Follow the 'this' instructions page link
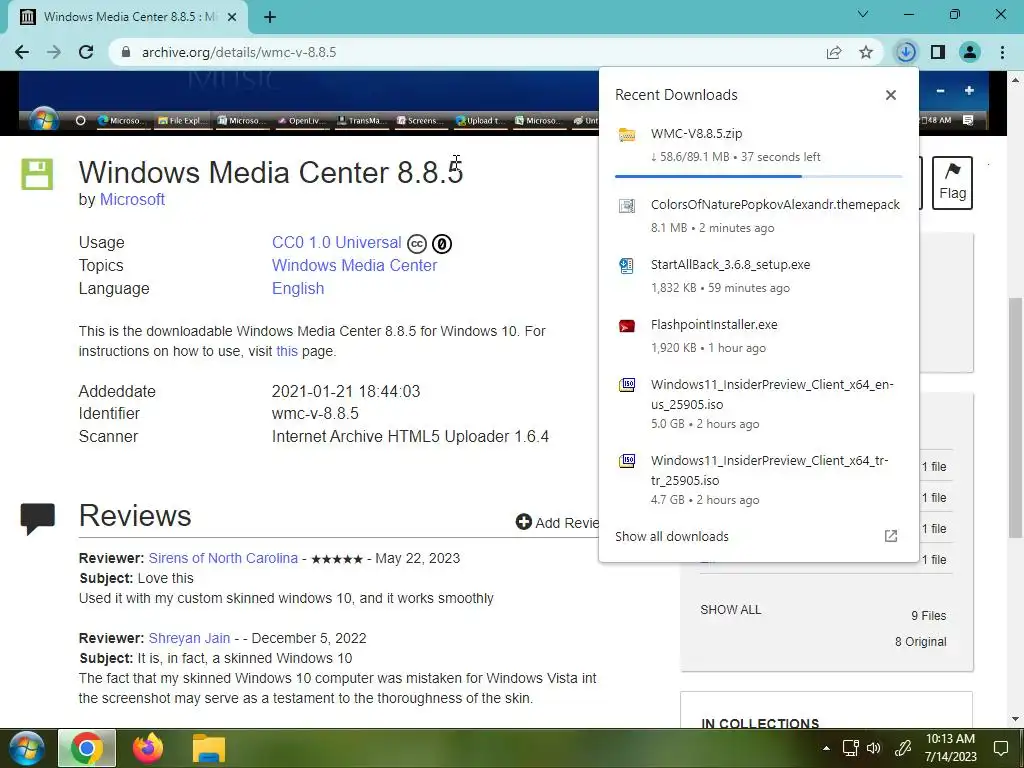Image resolution: width=1024 pixels, height=768 pixels. click(x=287, y=351)
